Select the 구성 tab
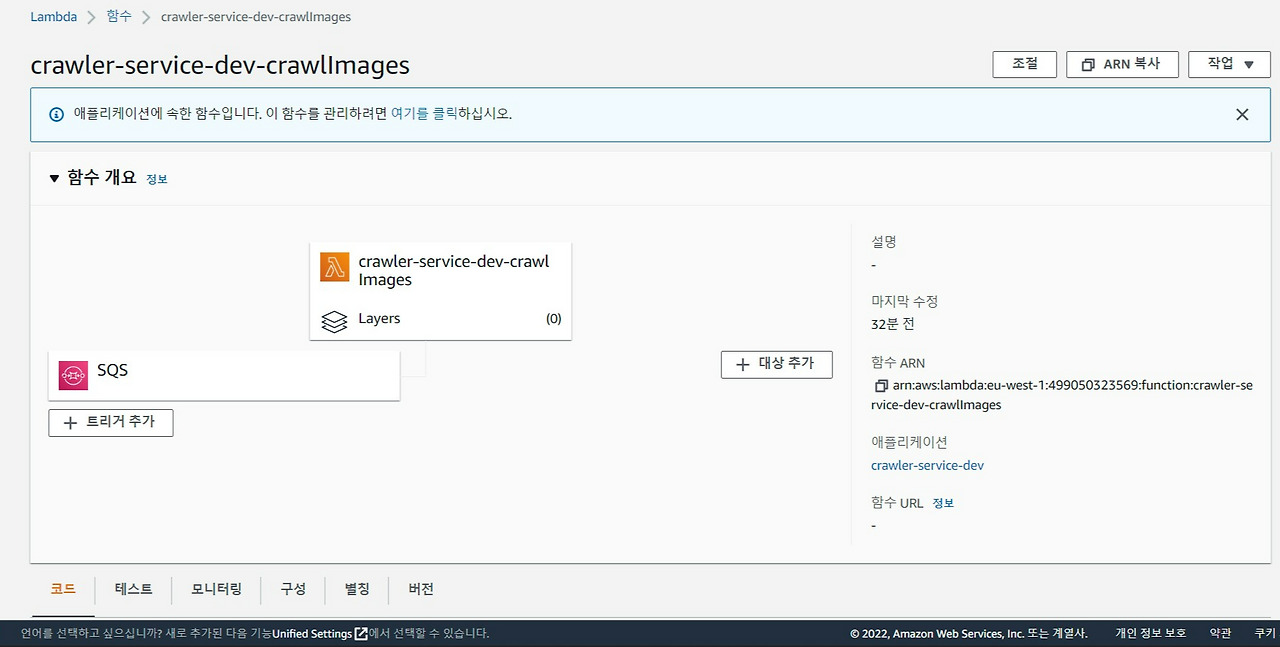The height and width of the screenshot is (647, 1280). (x=293, y=589)
